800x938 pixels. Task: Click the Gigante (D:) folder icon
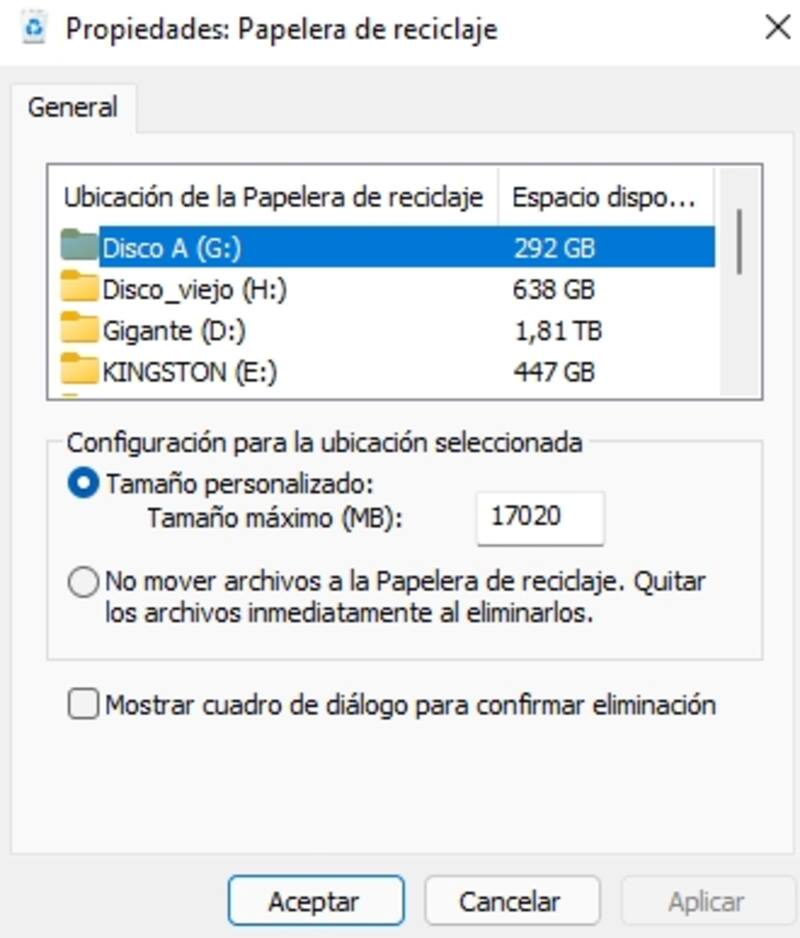point(79,330)
